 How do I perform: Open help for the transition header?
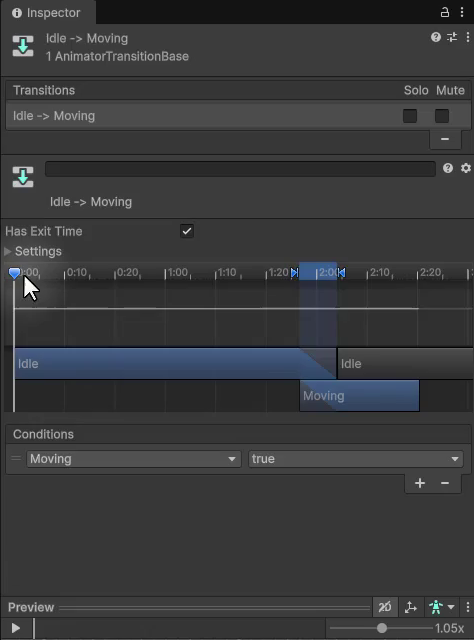point(436,37)
